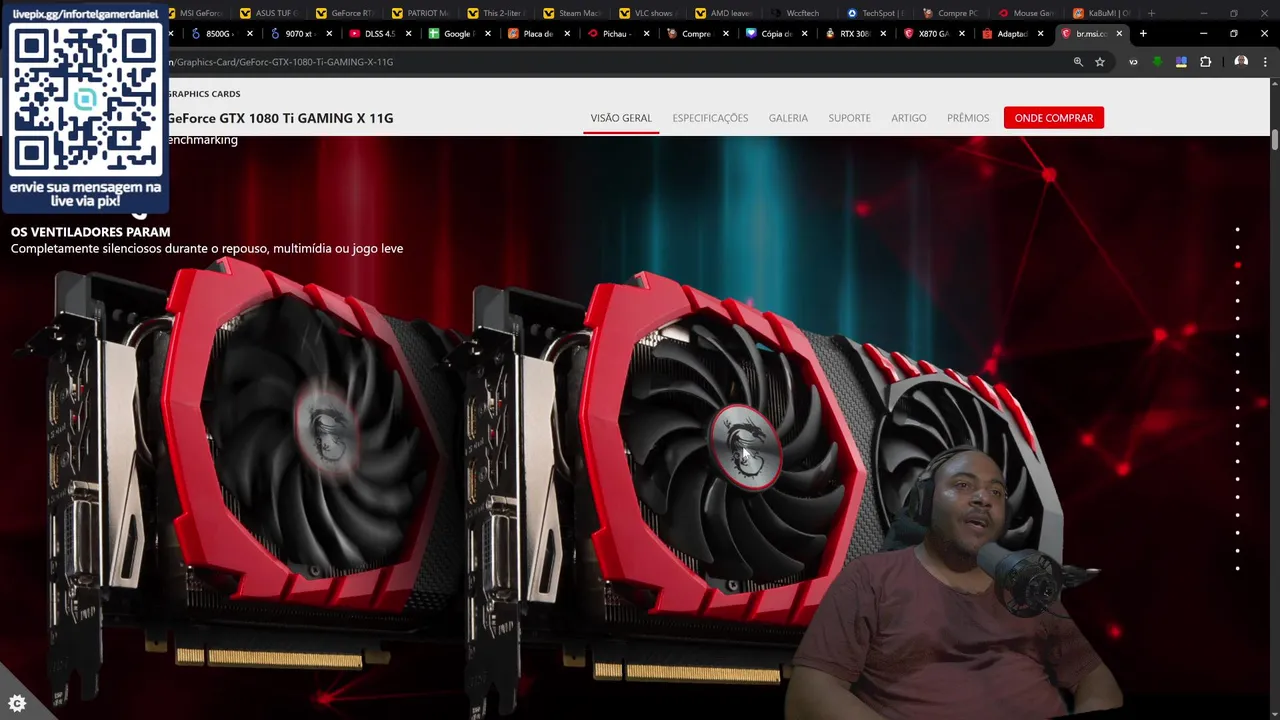
Task: Close the RTX 308 tab
Action: click(883, 33)
